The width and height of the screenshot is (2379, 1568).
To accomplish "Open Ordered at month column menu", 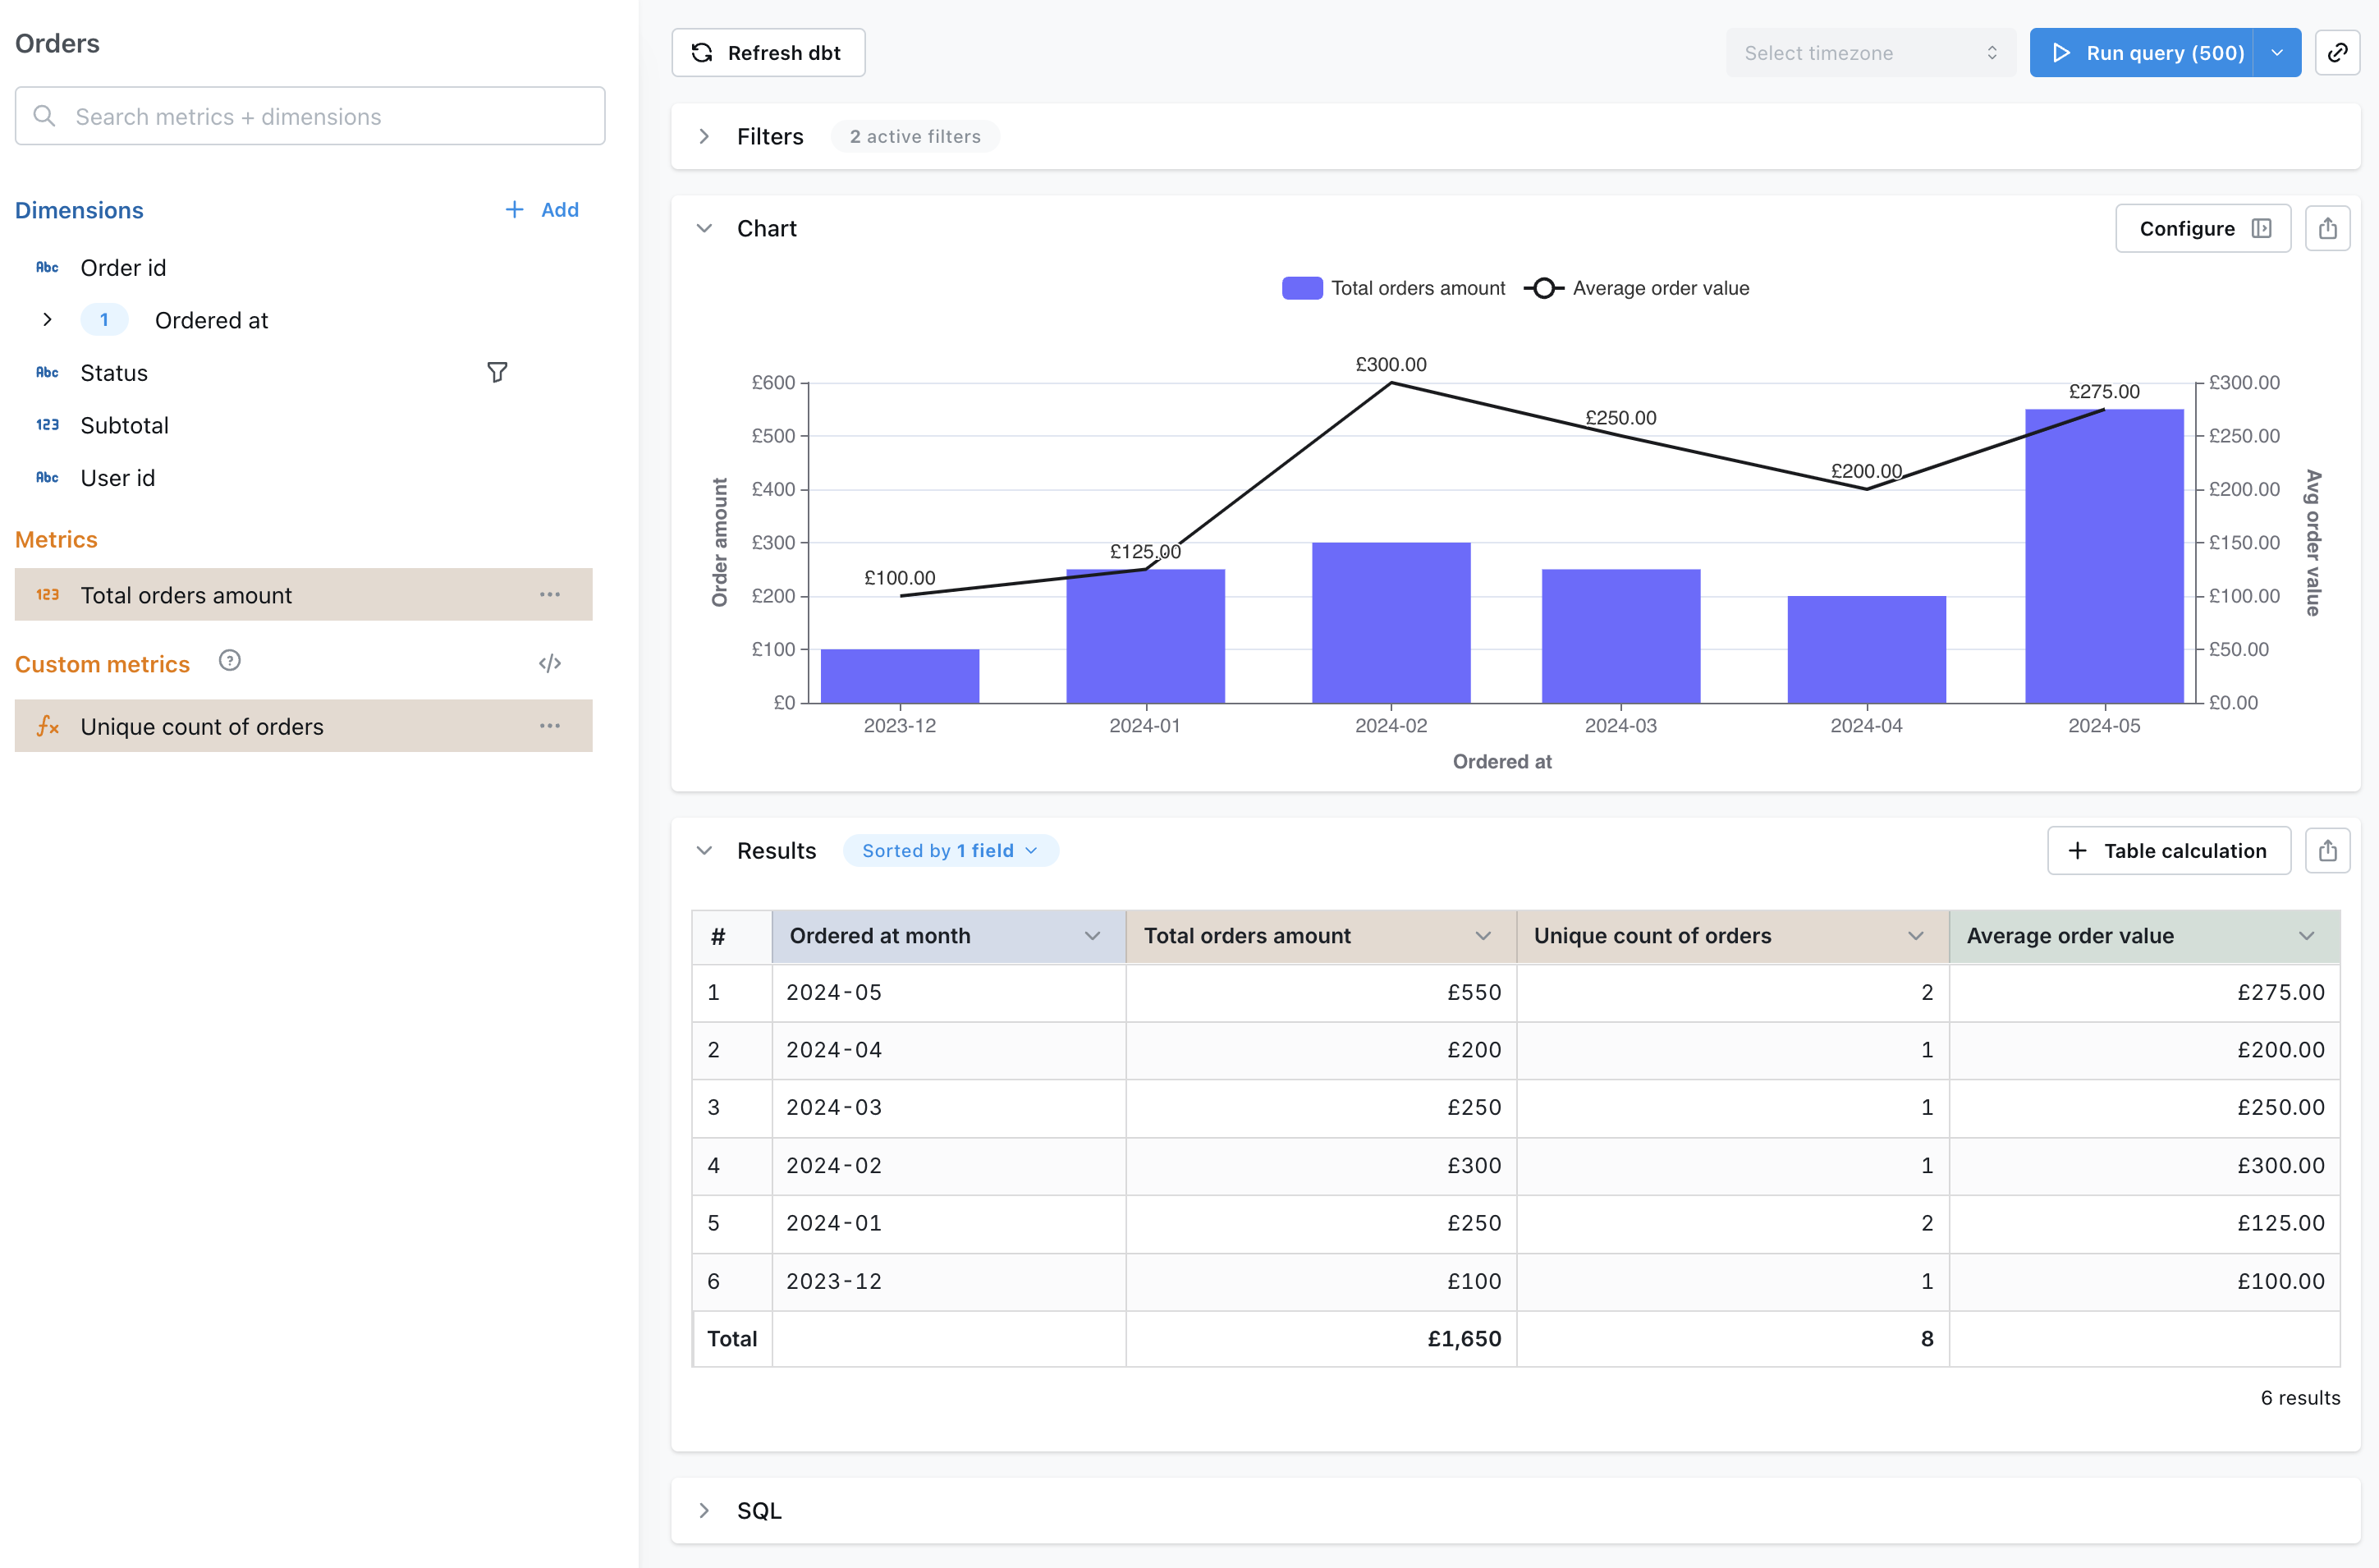I will [x=1091, y=936].
